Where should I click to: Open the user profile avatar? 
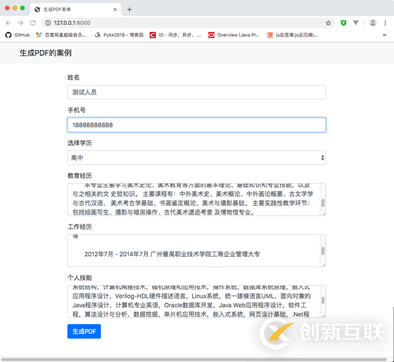[x=373, y=23]
